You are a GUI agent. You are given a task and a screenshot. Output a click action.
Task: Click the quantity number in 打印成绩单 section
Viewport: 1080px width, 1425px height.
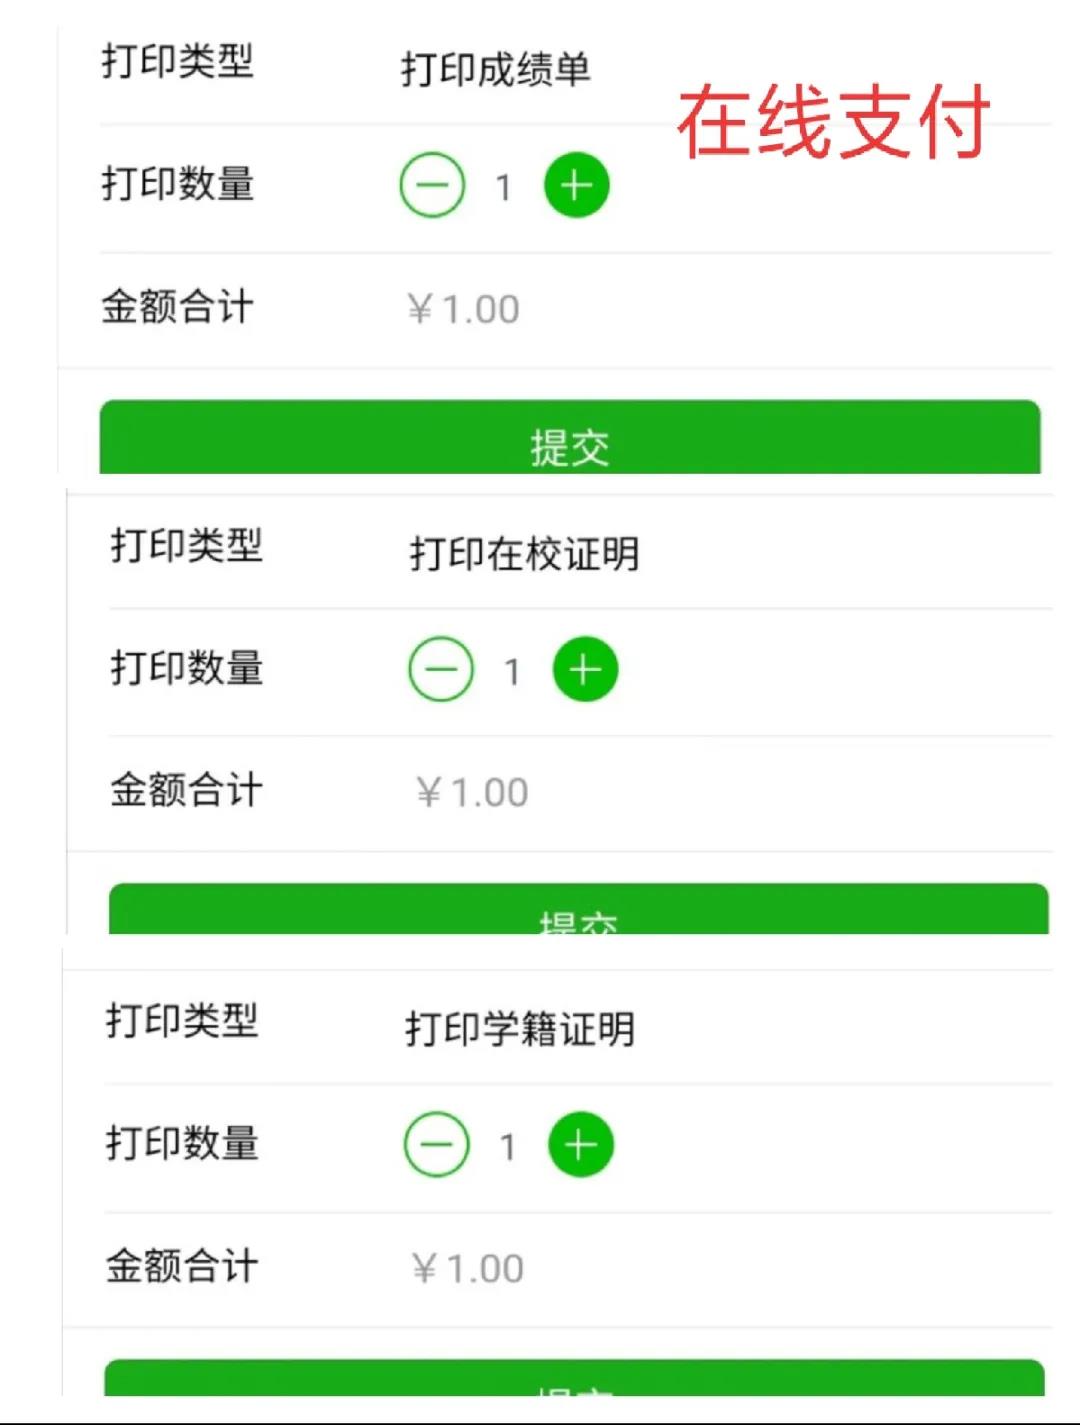pyautogui.click(x=504, y=187)
